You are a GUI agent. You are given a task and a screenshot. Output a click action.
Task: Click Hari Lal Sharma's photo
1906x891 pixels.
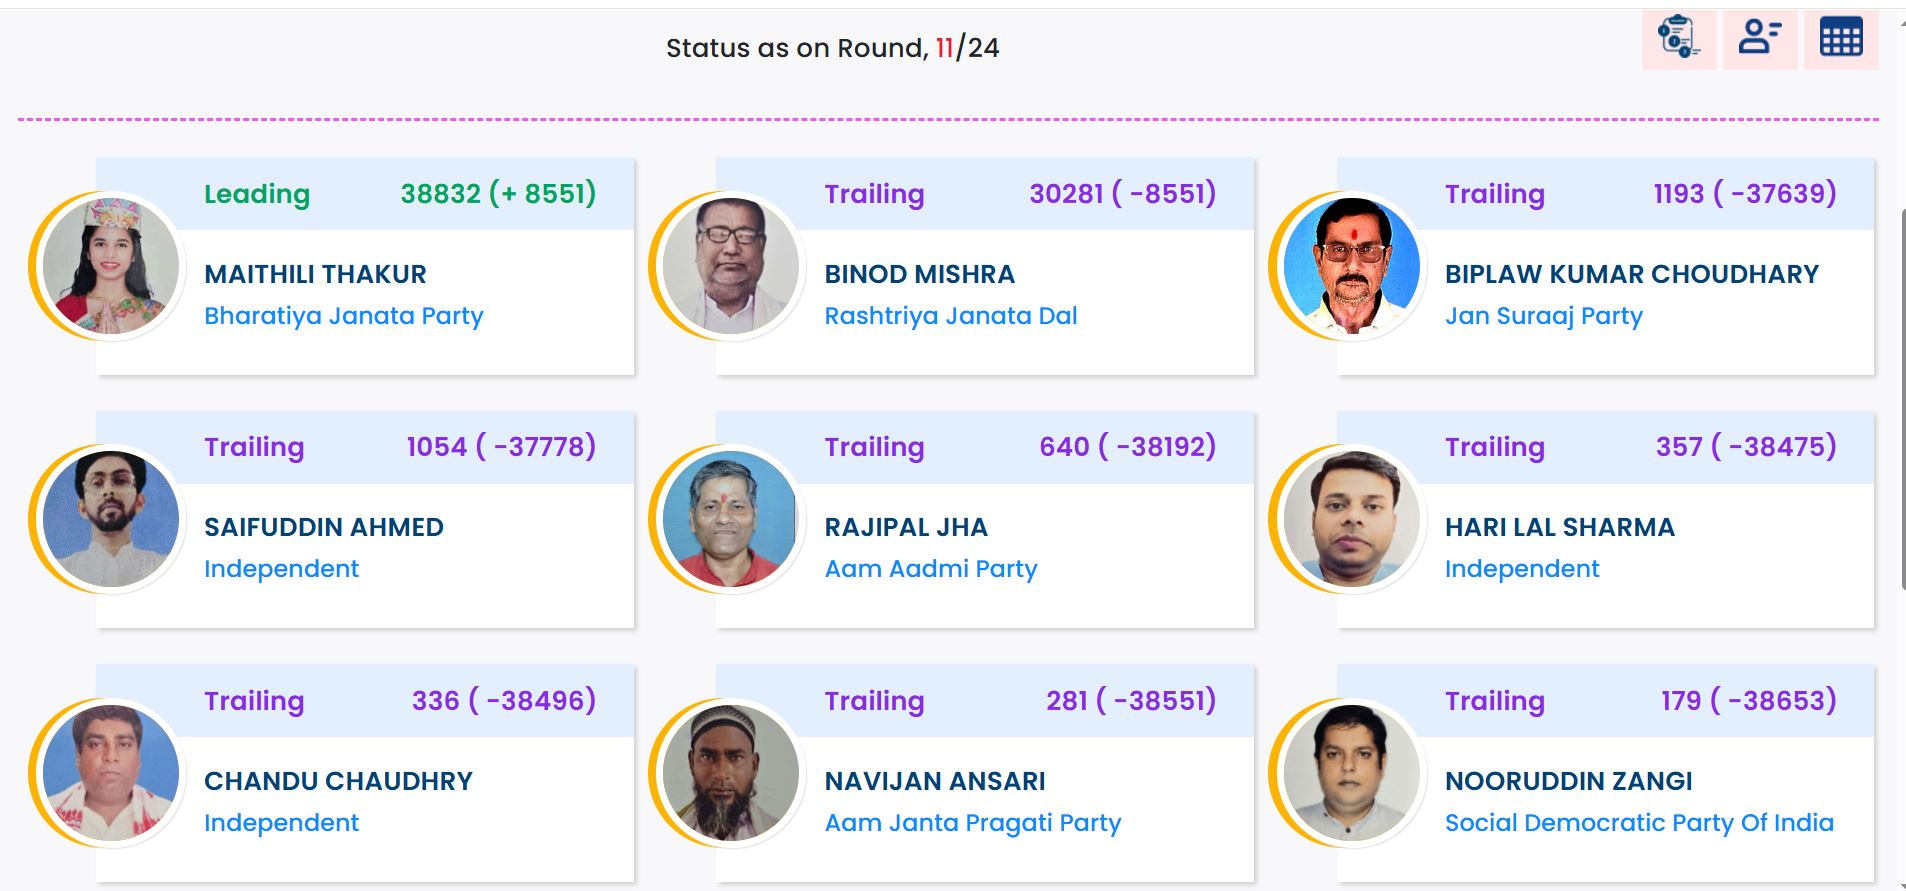coord(1351,519)
